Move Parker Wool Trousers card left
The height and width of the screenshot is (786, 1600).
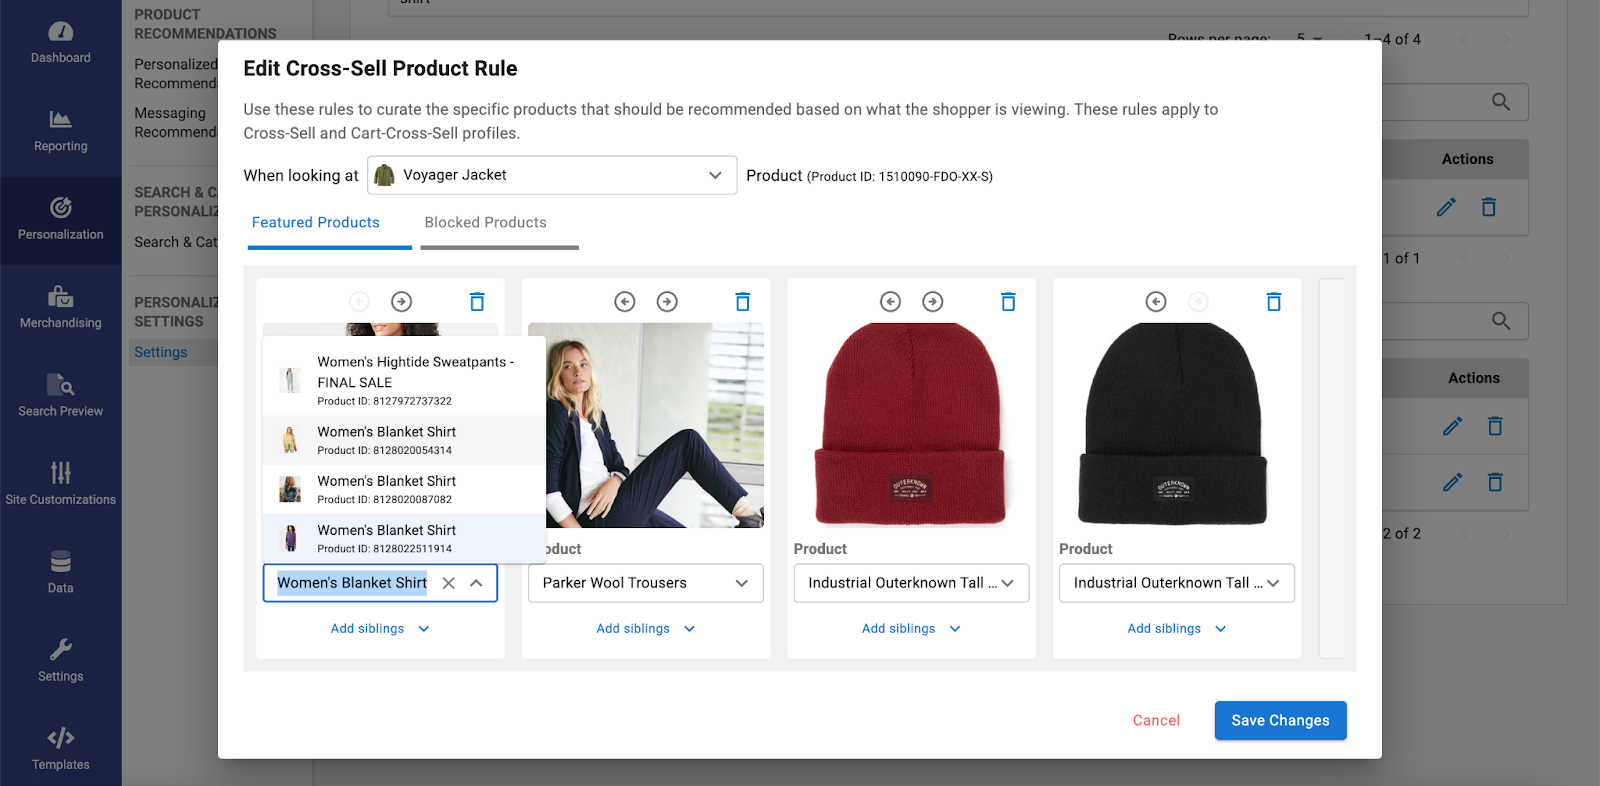(625, 301)
